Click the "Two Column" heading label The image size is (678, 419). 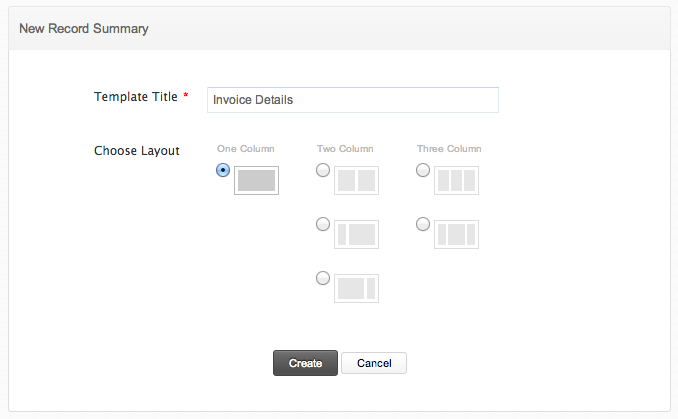(x=345, y=149)
